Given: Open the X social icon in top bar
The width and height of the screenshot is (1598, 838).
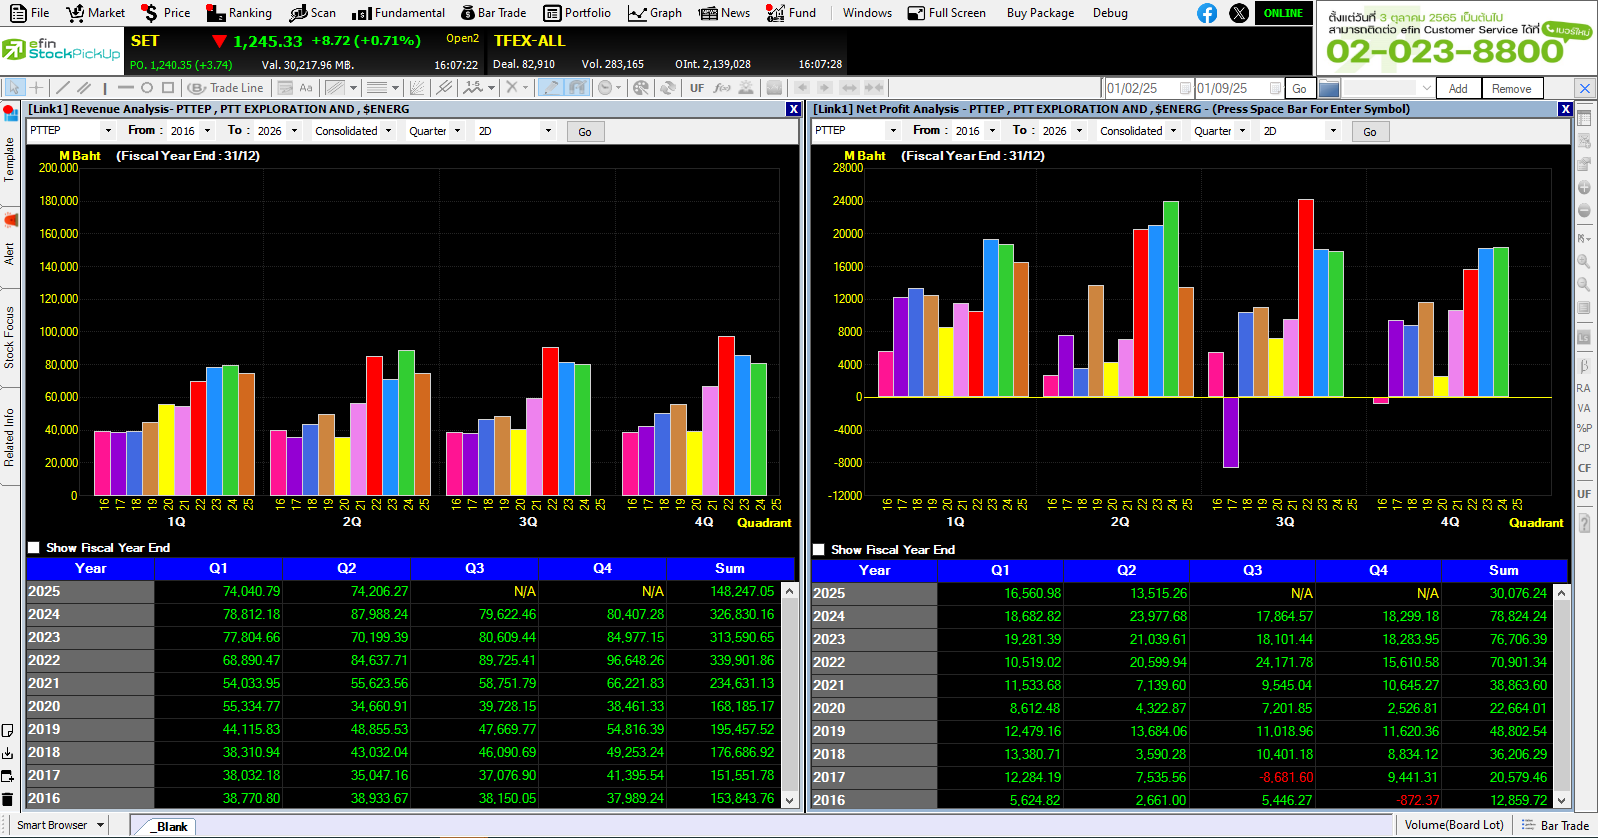Looking at the screenshot, I should [1239, 13].
